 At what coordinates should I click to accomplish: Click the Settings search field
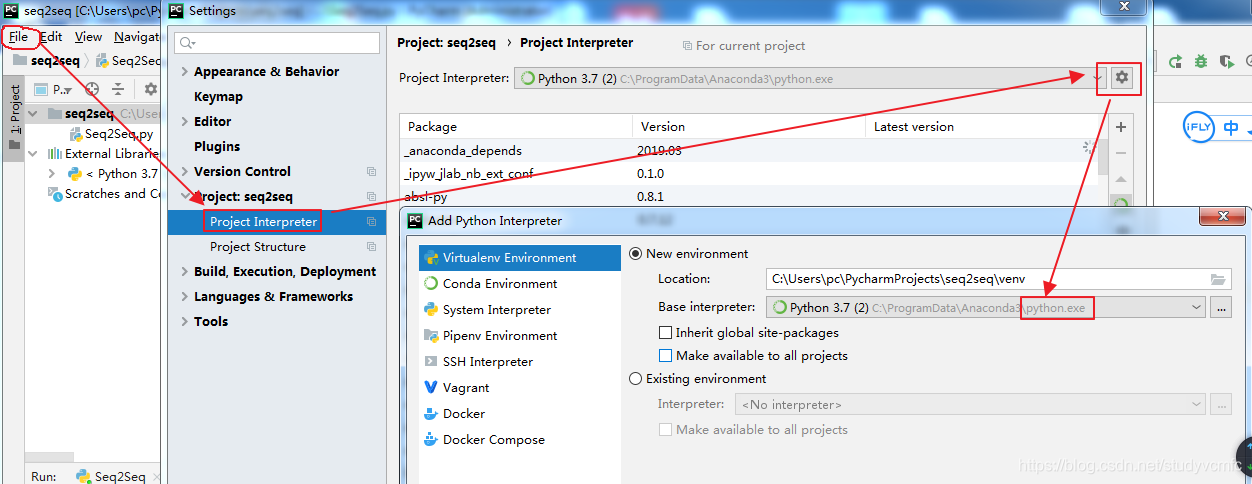point(276,43)
